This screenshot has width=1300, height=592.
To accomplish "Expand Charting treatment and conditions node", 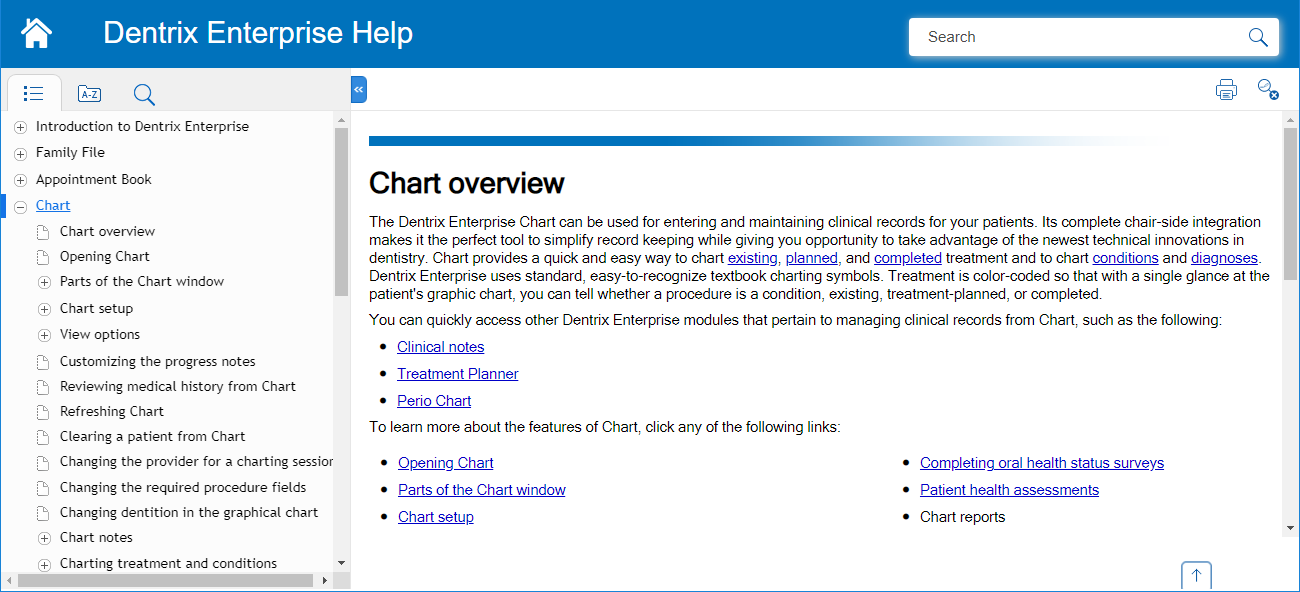I will coord(44,565).
